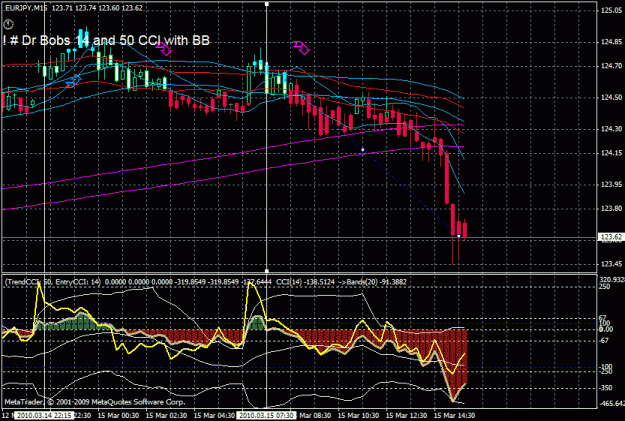Viewport: 625px width, 421px height.
Task: Click the "(TrendCCI: 50, EntryCCI: 14)" indicator label
Action: click(x=53, y=282)
